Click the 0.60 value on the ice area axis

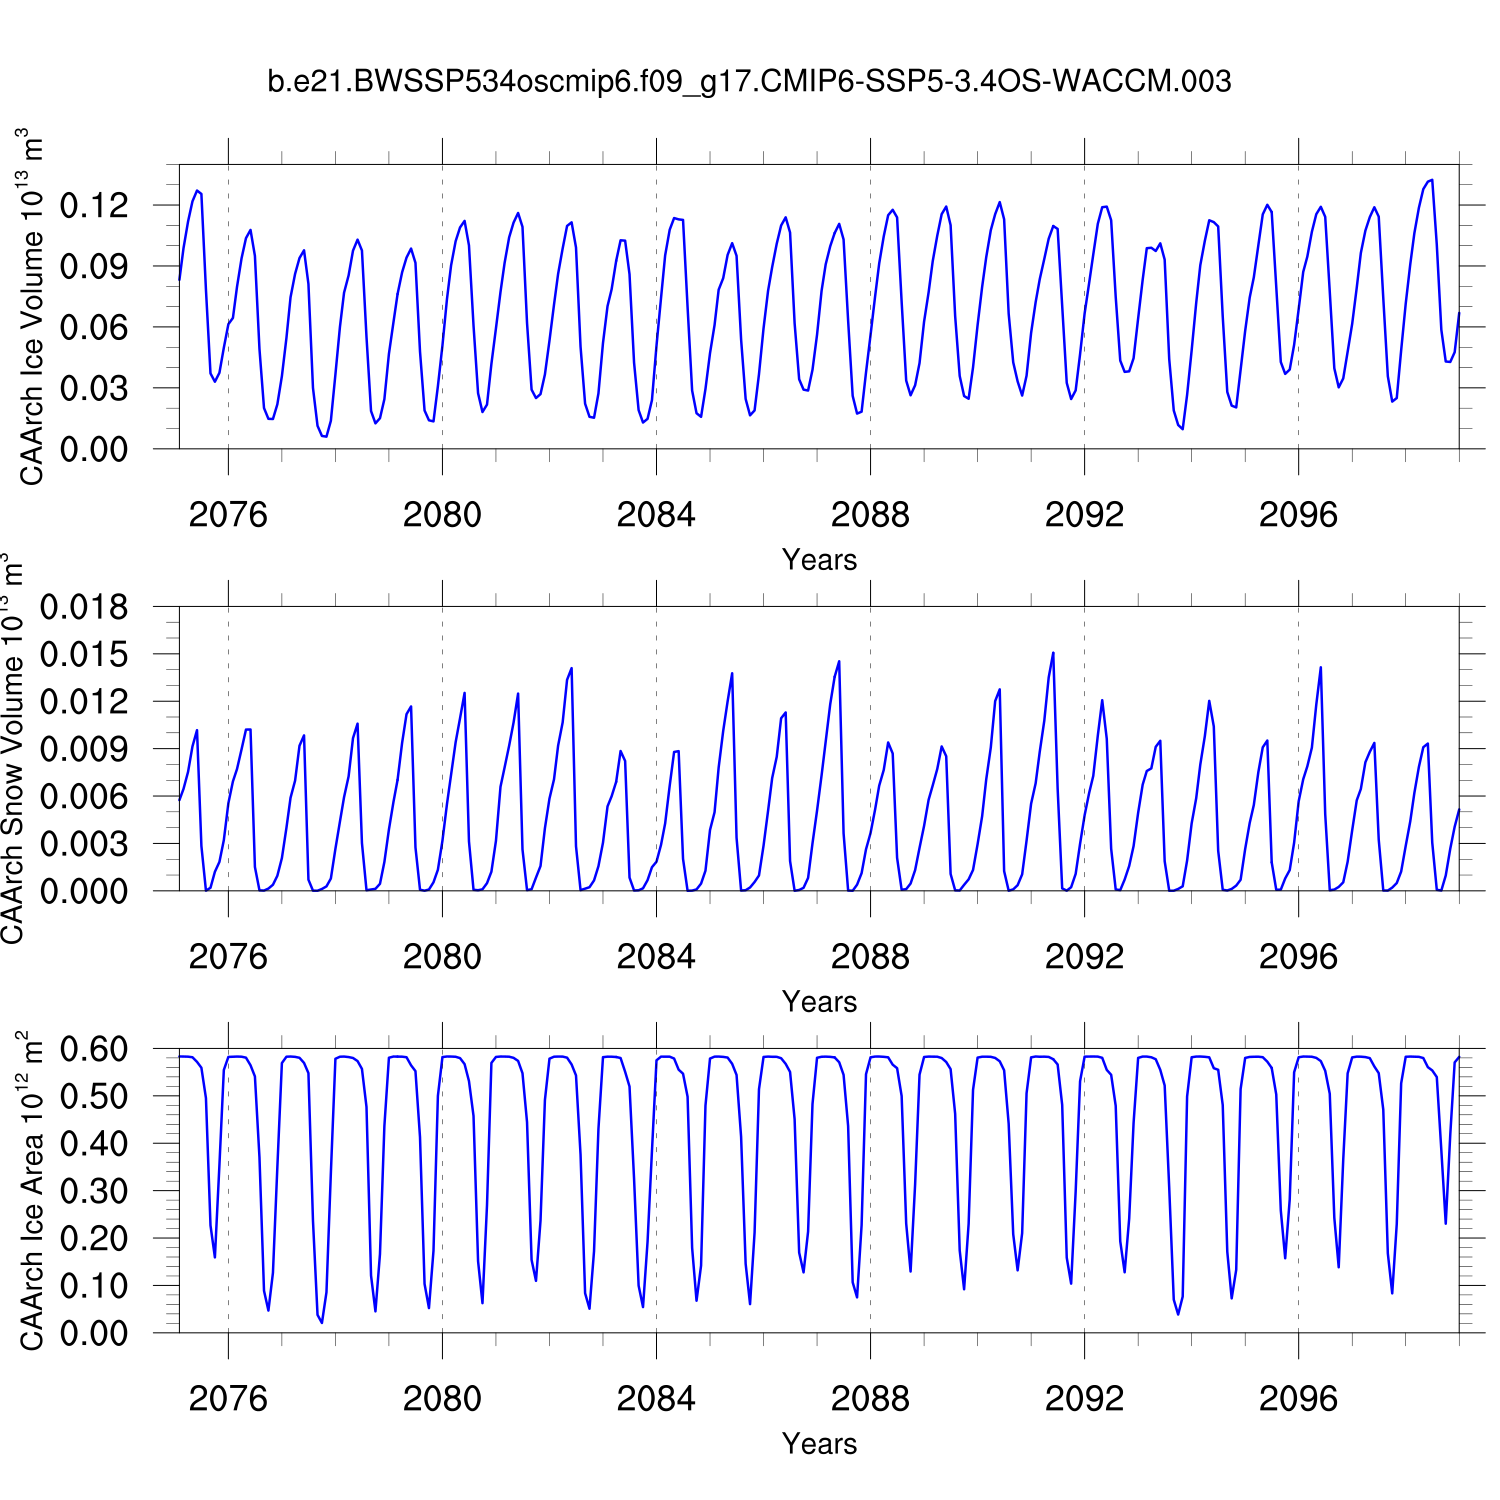[x=94, y=1050]
